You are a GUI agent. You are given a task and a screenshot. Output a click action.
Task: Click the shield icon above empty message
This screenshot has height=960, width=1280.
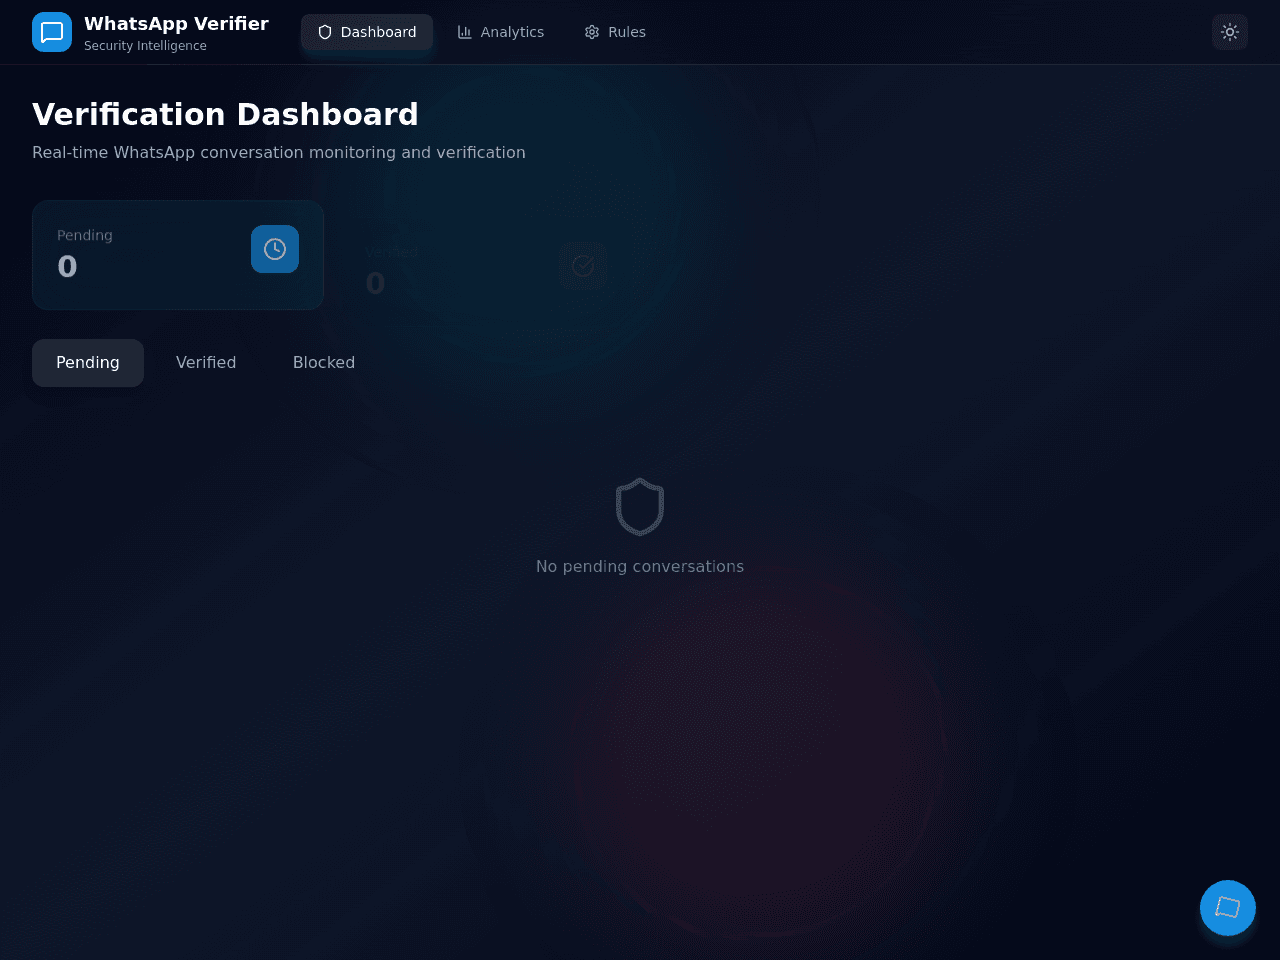(x=640, y=507)
